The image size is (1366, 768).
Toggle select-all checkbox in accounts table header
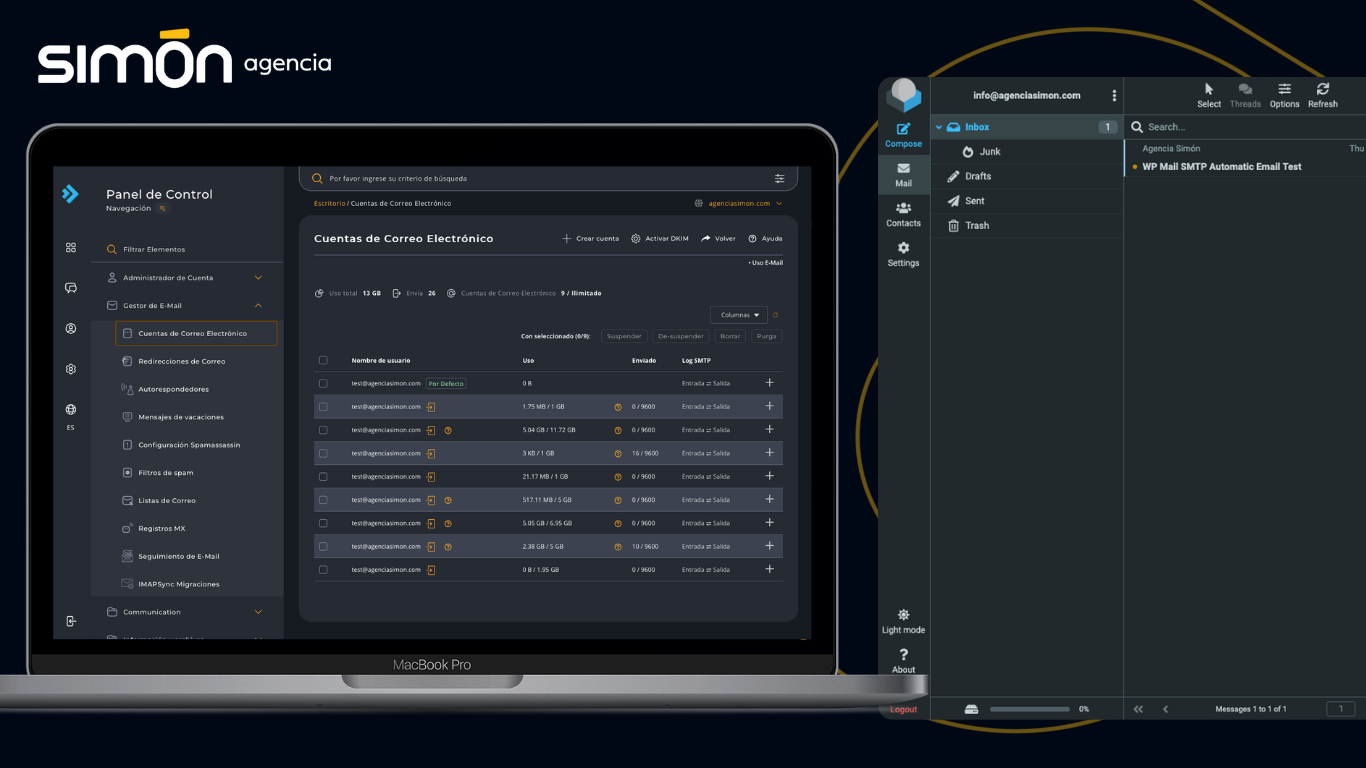click(323, 360)
